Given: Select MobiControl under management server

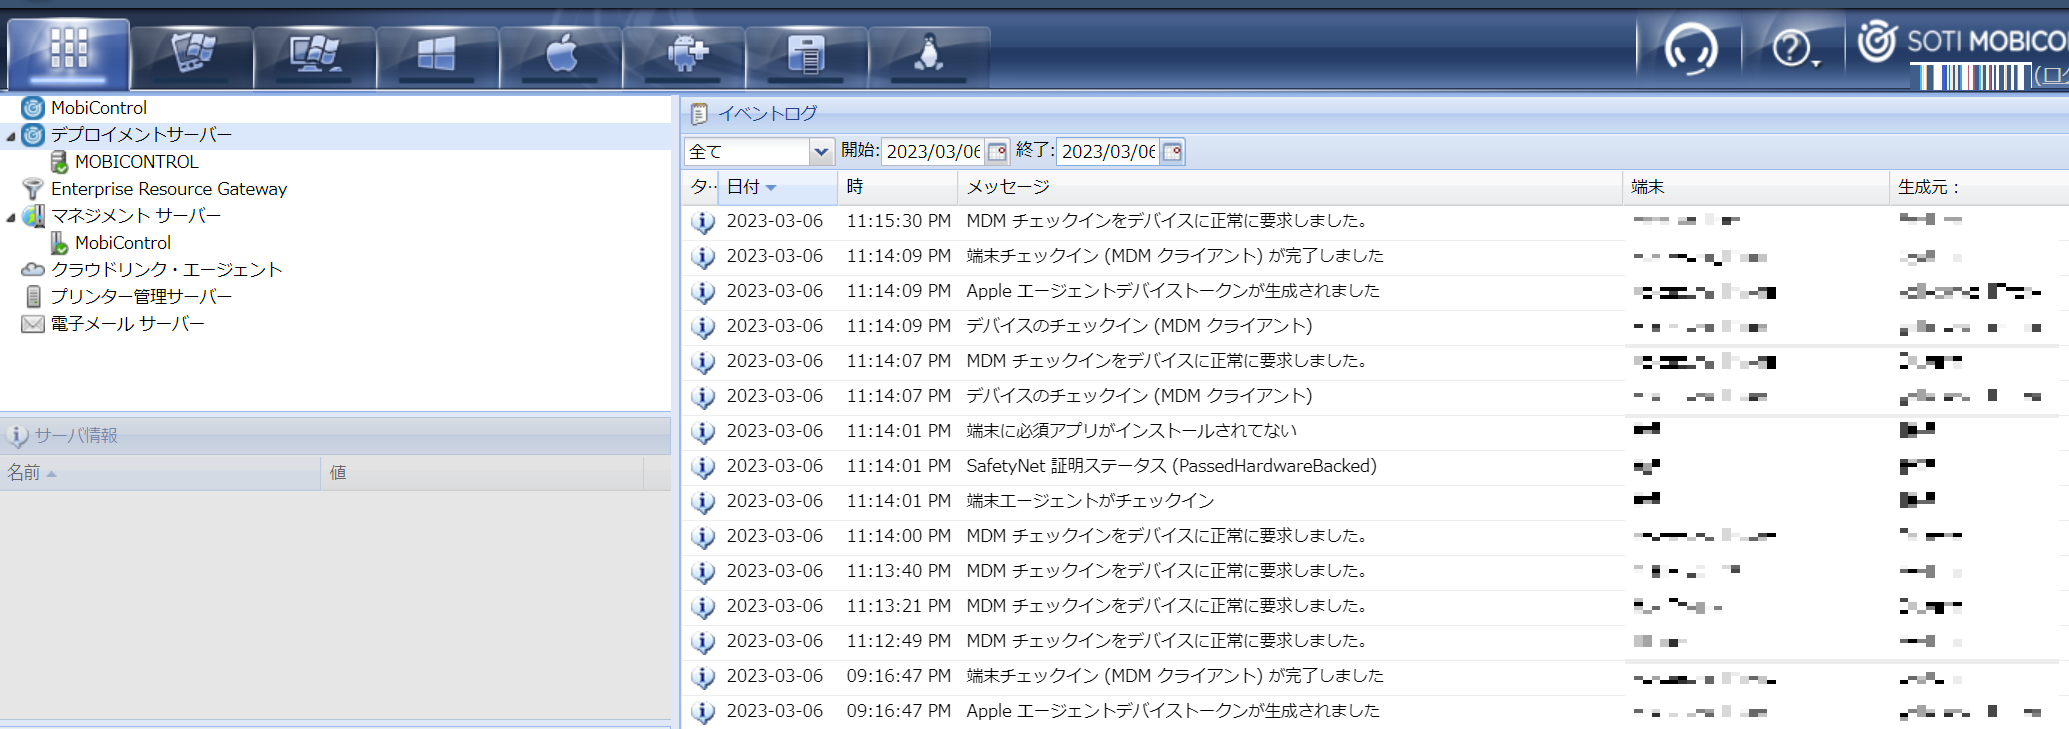Looking at the screenshot, I should pyautogui.click(x=123, y=242).
